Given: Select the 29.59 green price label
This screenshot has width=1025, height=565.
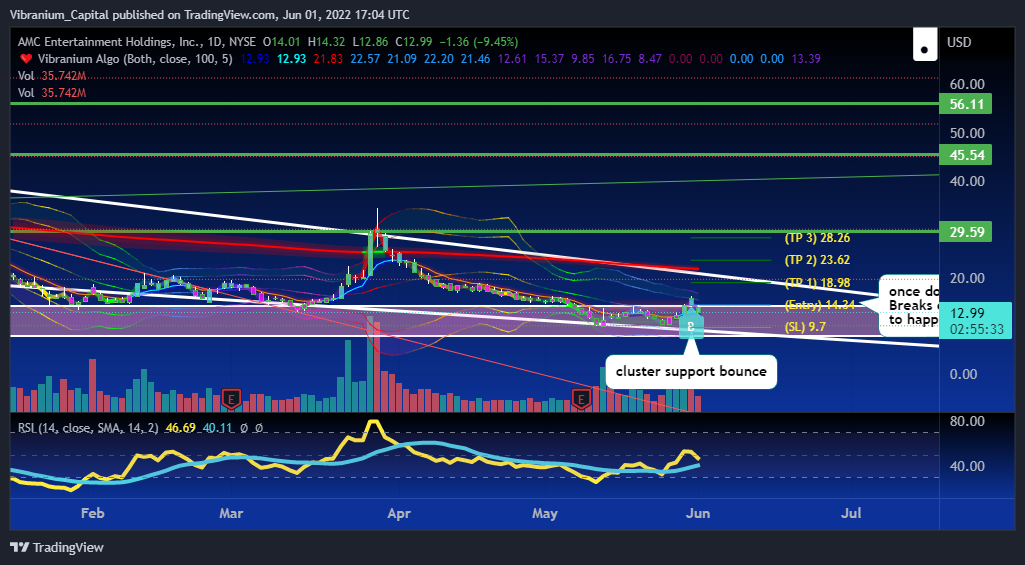Looking at the screenshot, I should (x=966, y=231).
